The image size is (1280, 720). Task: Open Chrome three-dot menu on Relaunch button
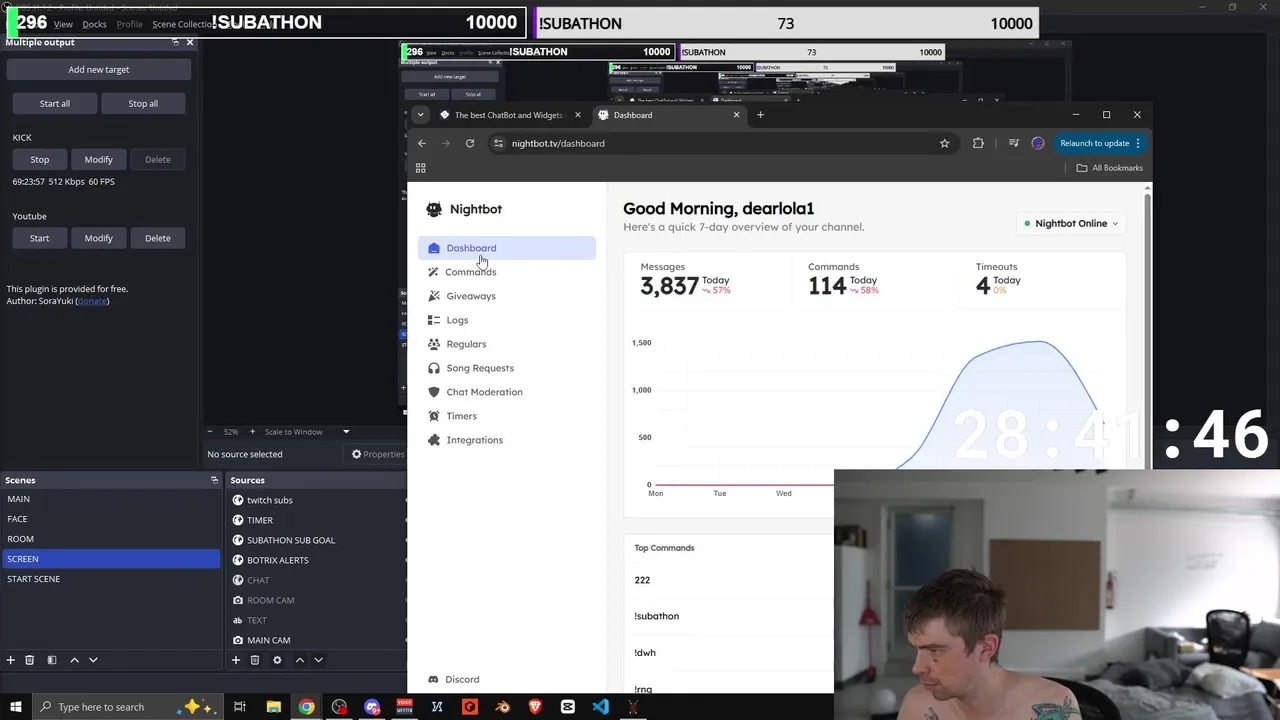point(1138,143)
